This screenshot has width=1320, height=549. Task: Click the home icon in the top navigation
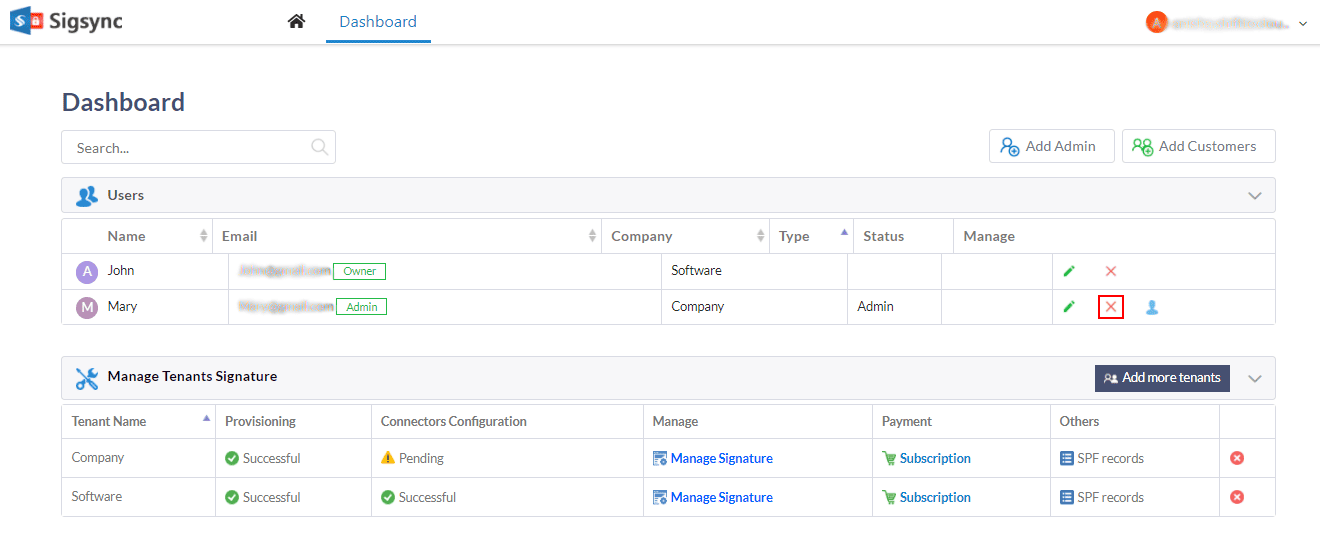(296, 21)
